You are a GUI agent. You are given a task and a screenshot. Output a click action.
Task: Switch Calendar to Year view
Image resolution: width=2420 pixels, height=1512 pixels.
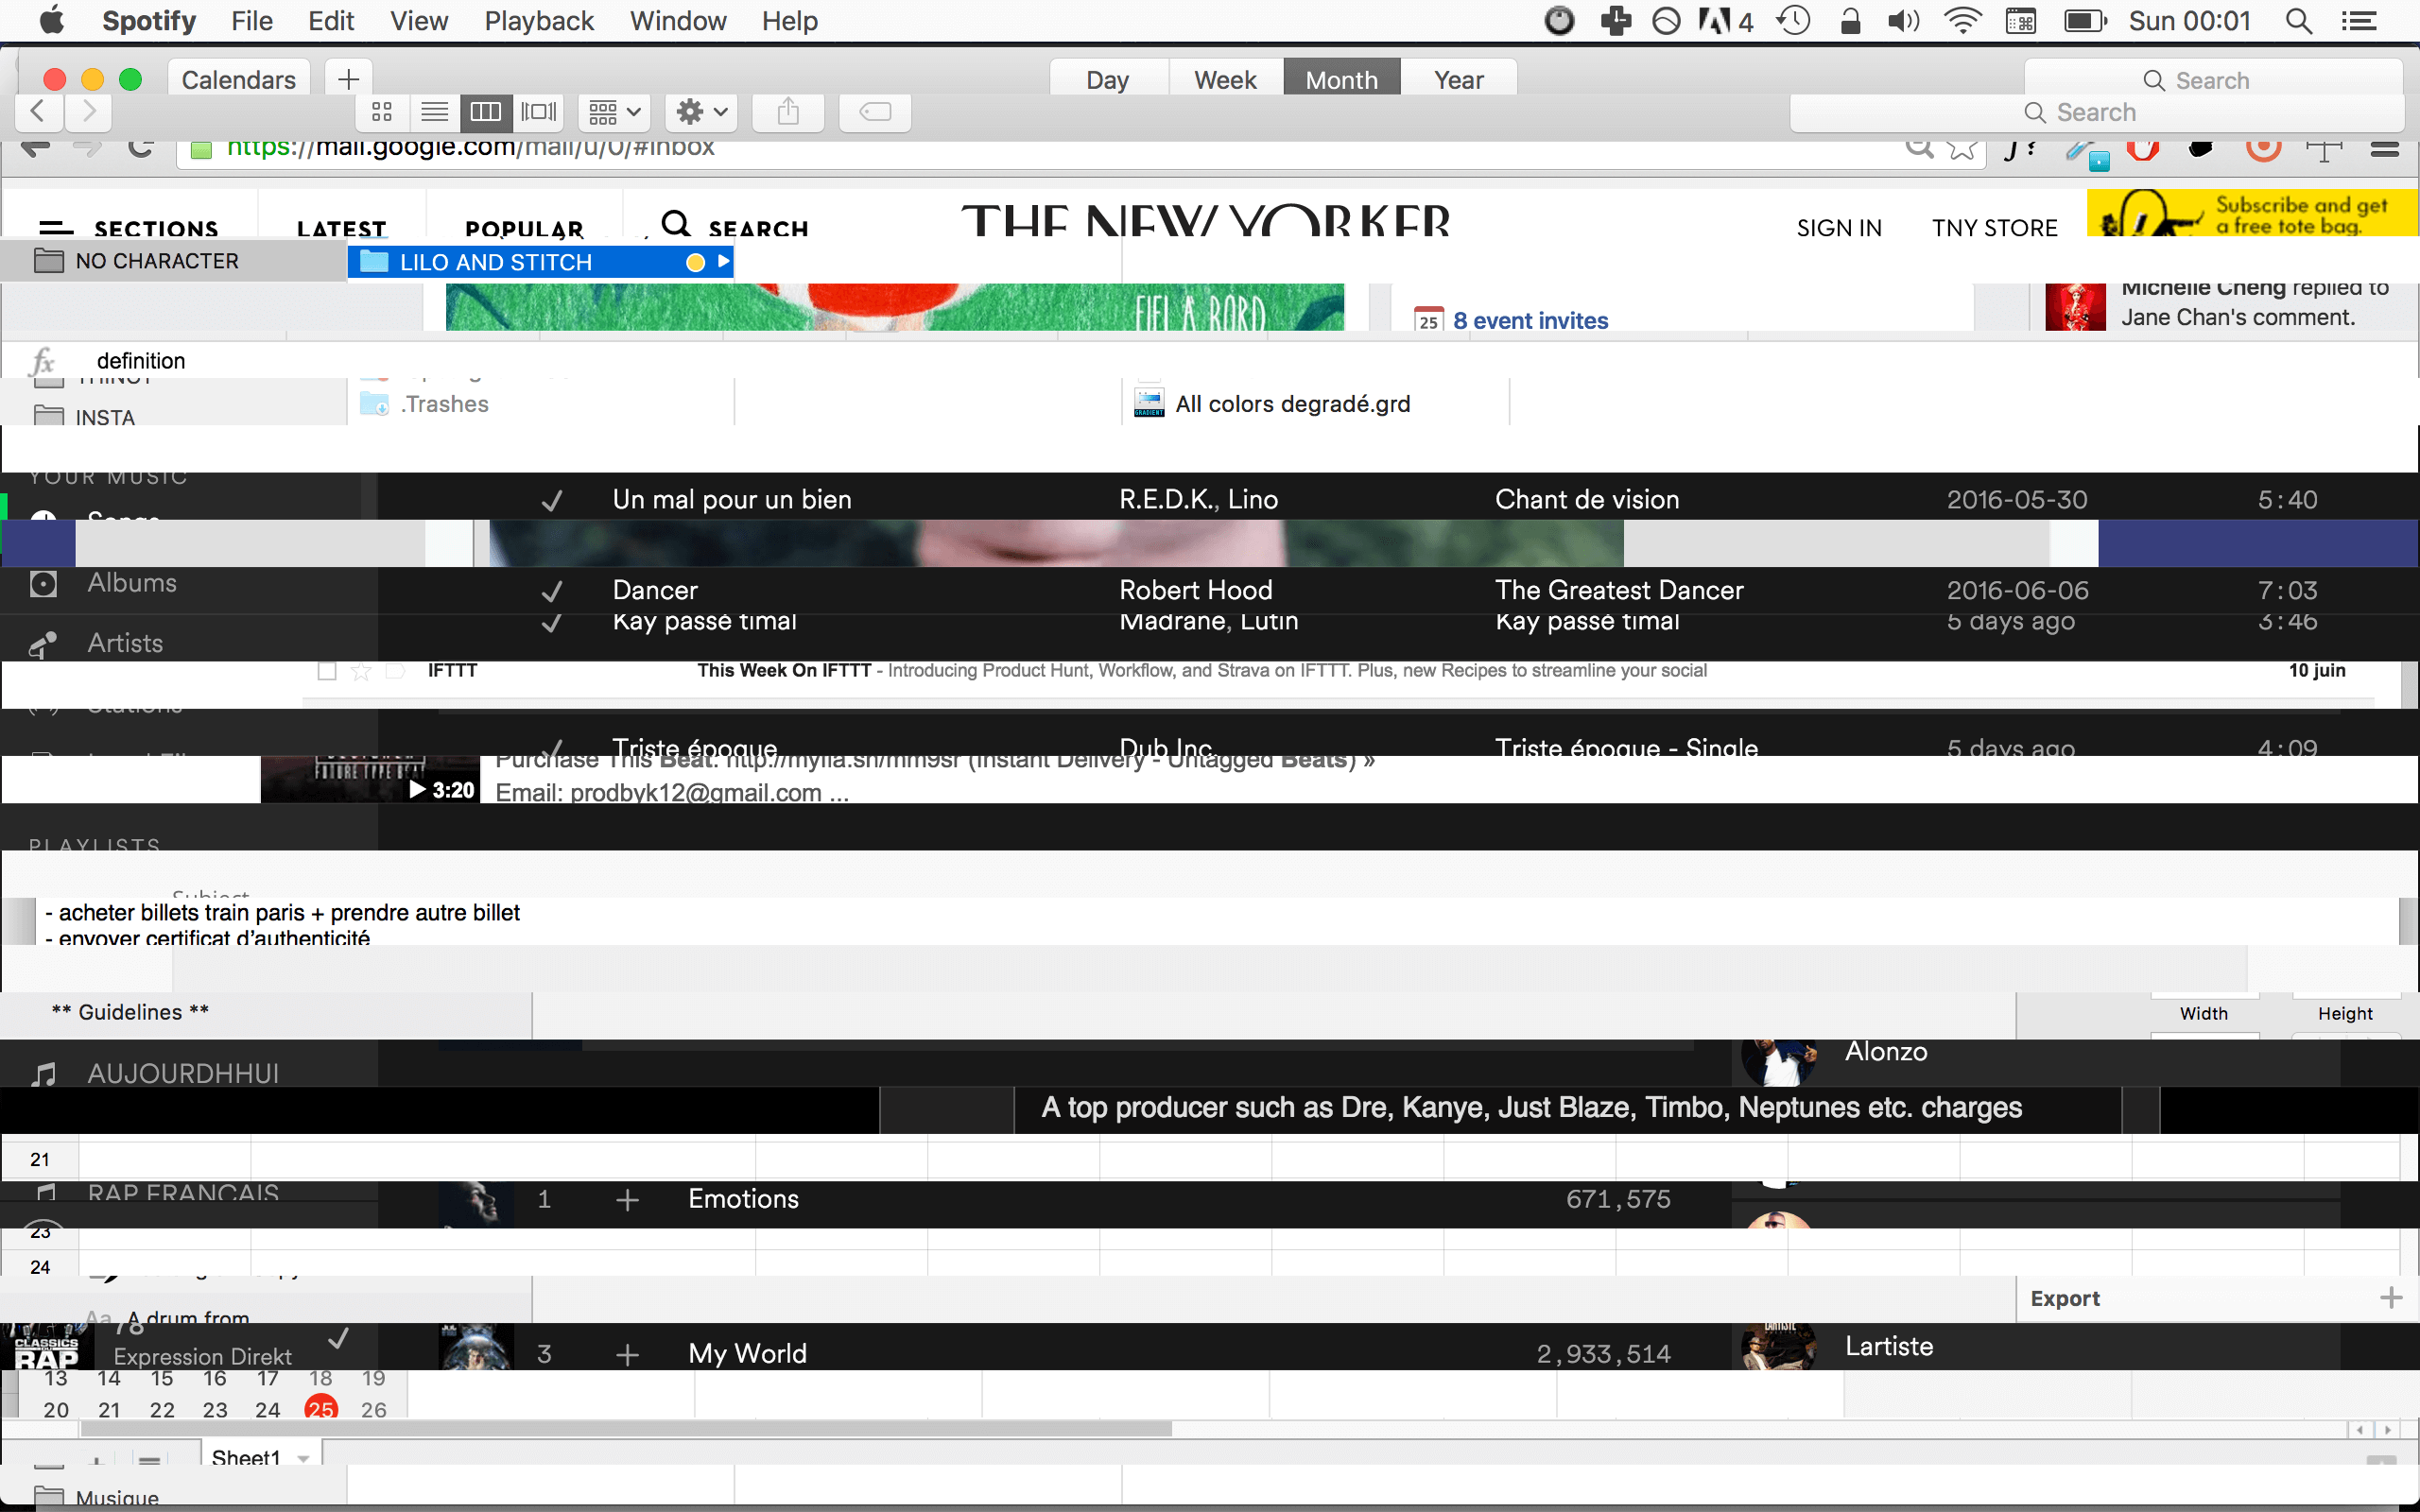click(x=1459, y=79)
